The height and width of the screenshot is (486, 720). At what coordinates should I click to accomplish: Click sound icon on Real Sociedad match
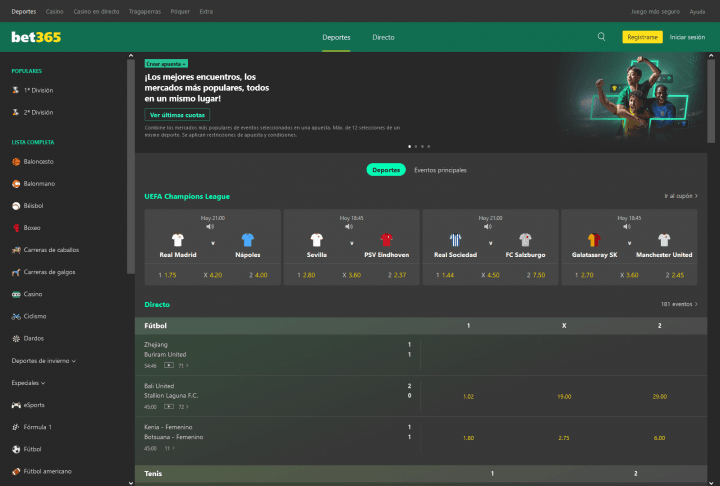click(488, 226)
